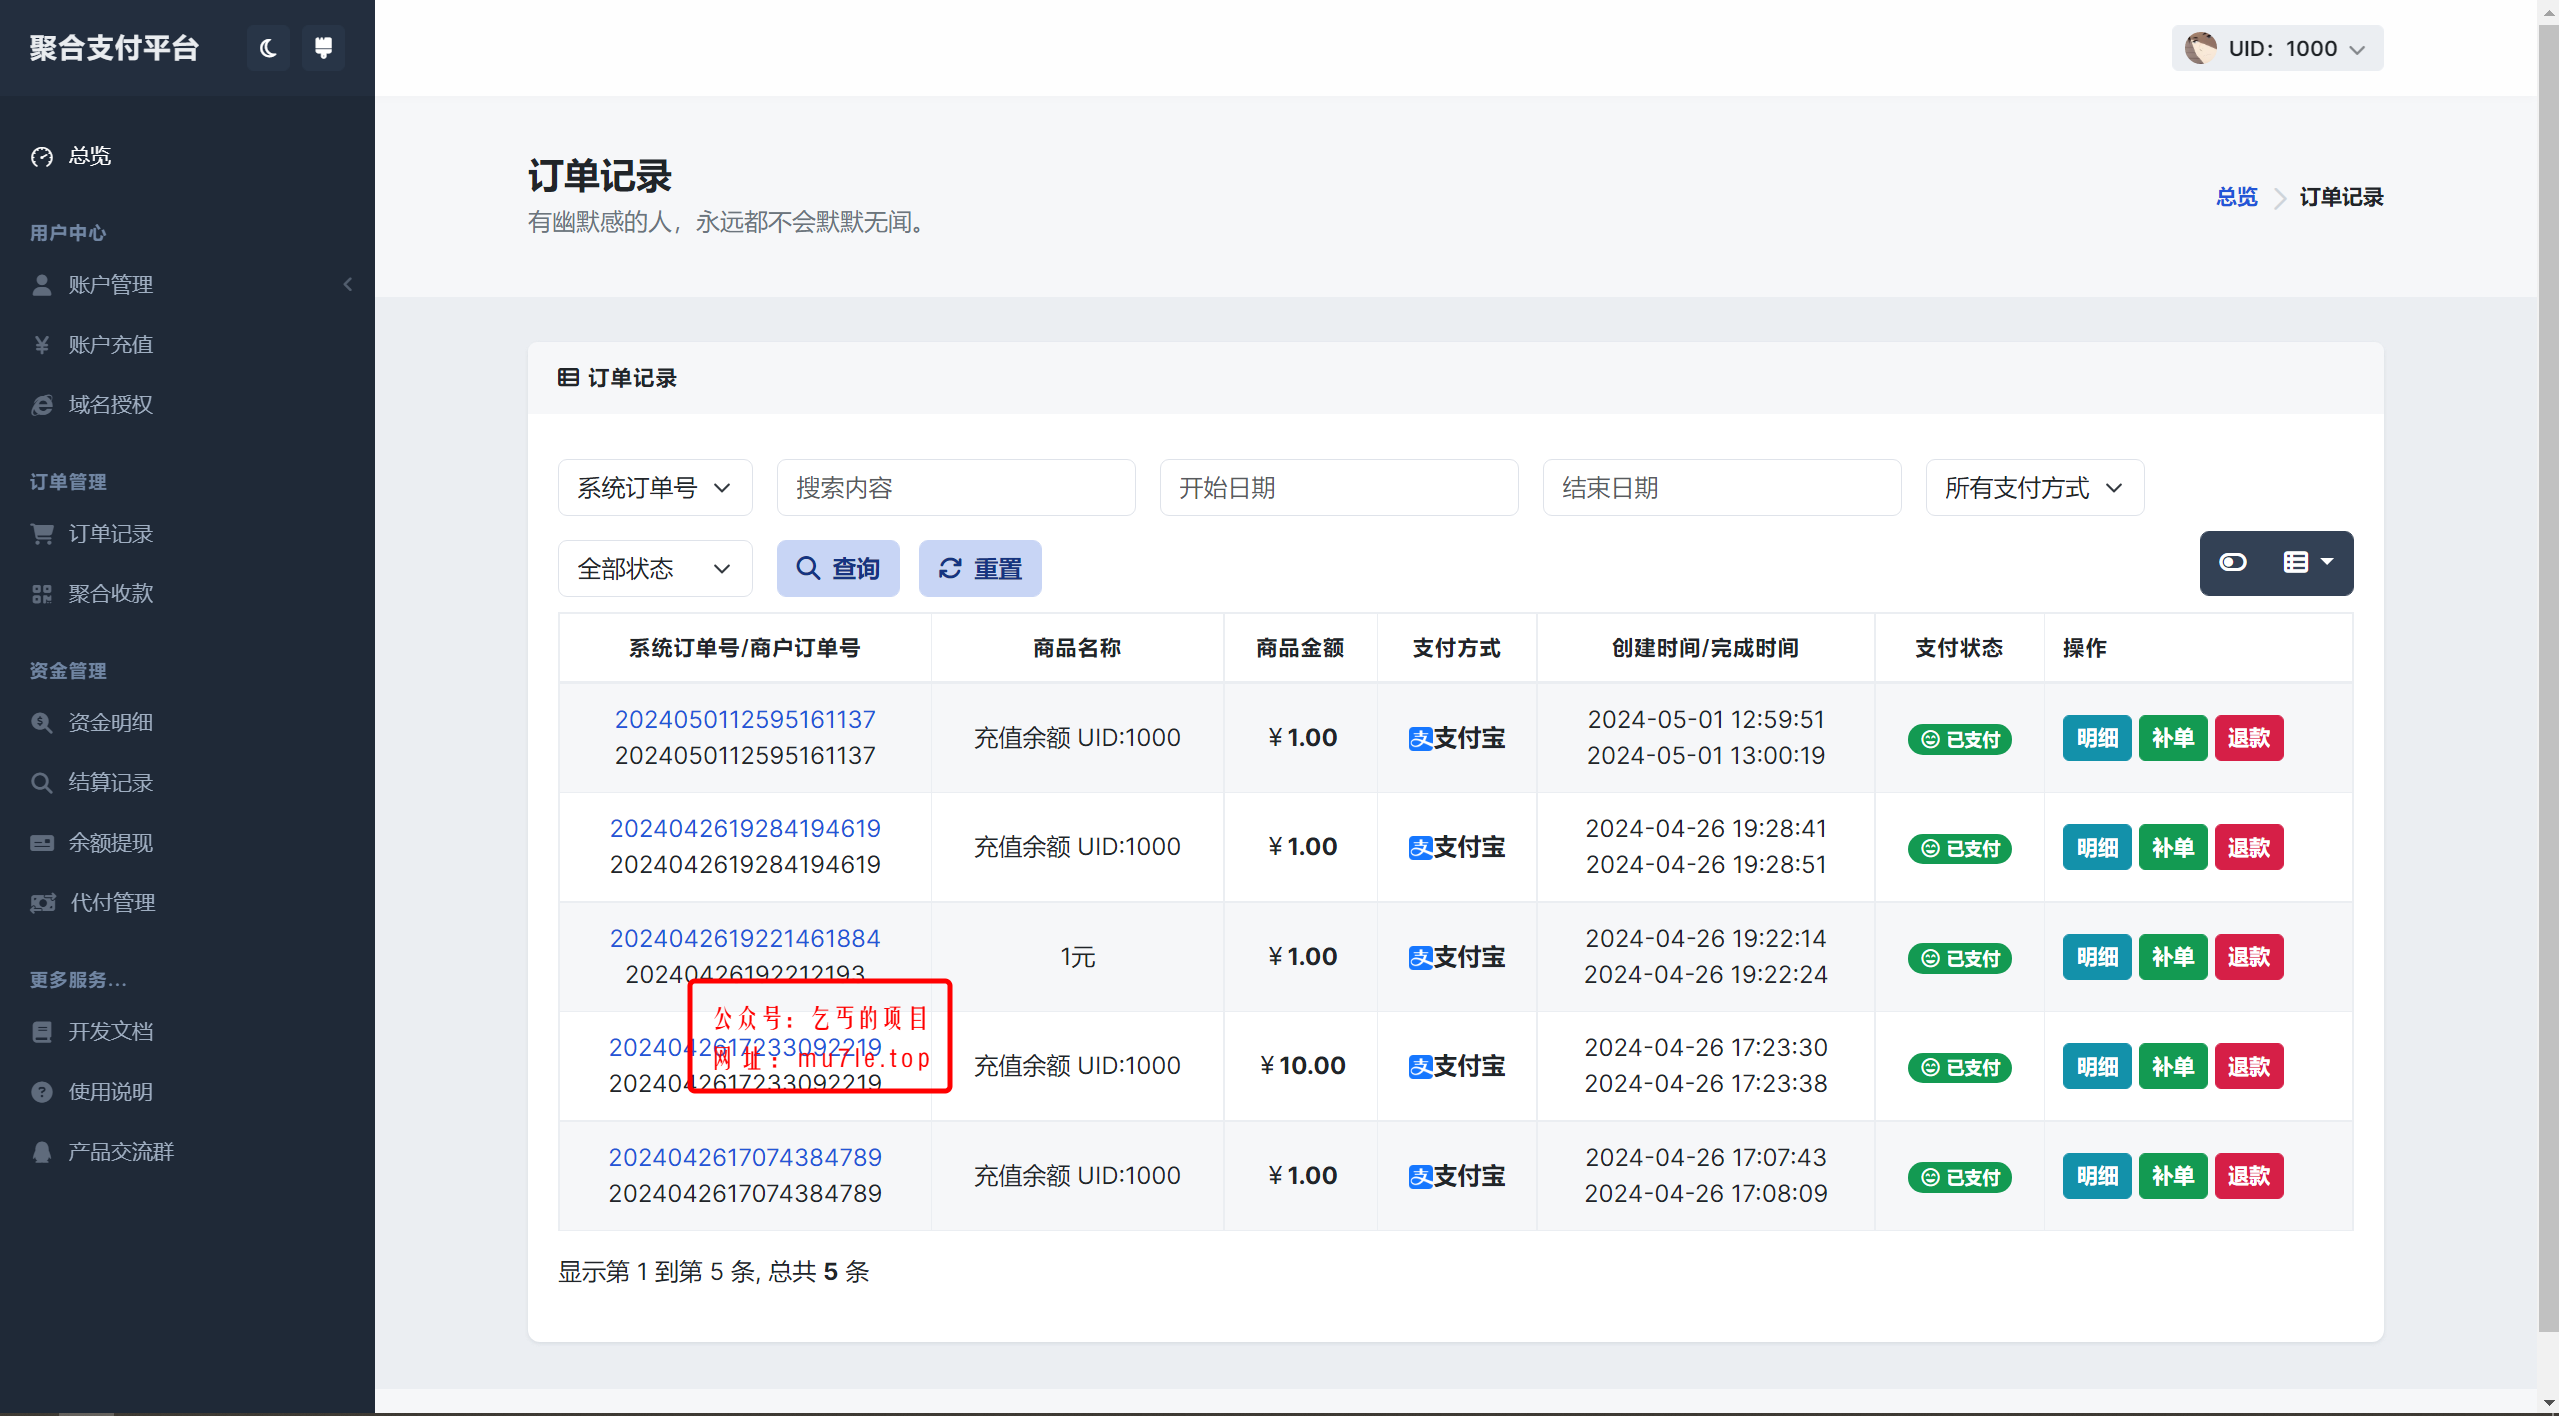Click 退款 for order 2024042617074384789
The width and height of the screenshot is (2559, 1416).
(2249, 1176)
